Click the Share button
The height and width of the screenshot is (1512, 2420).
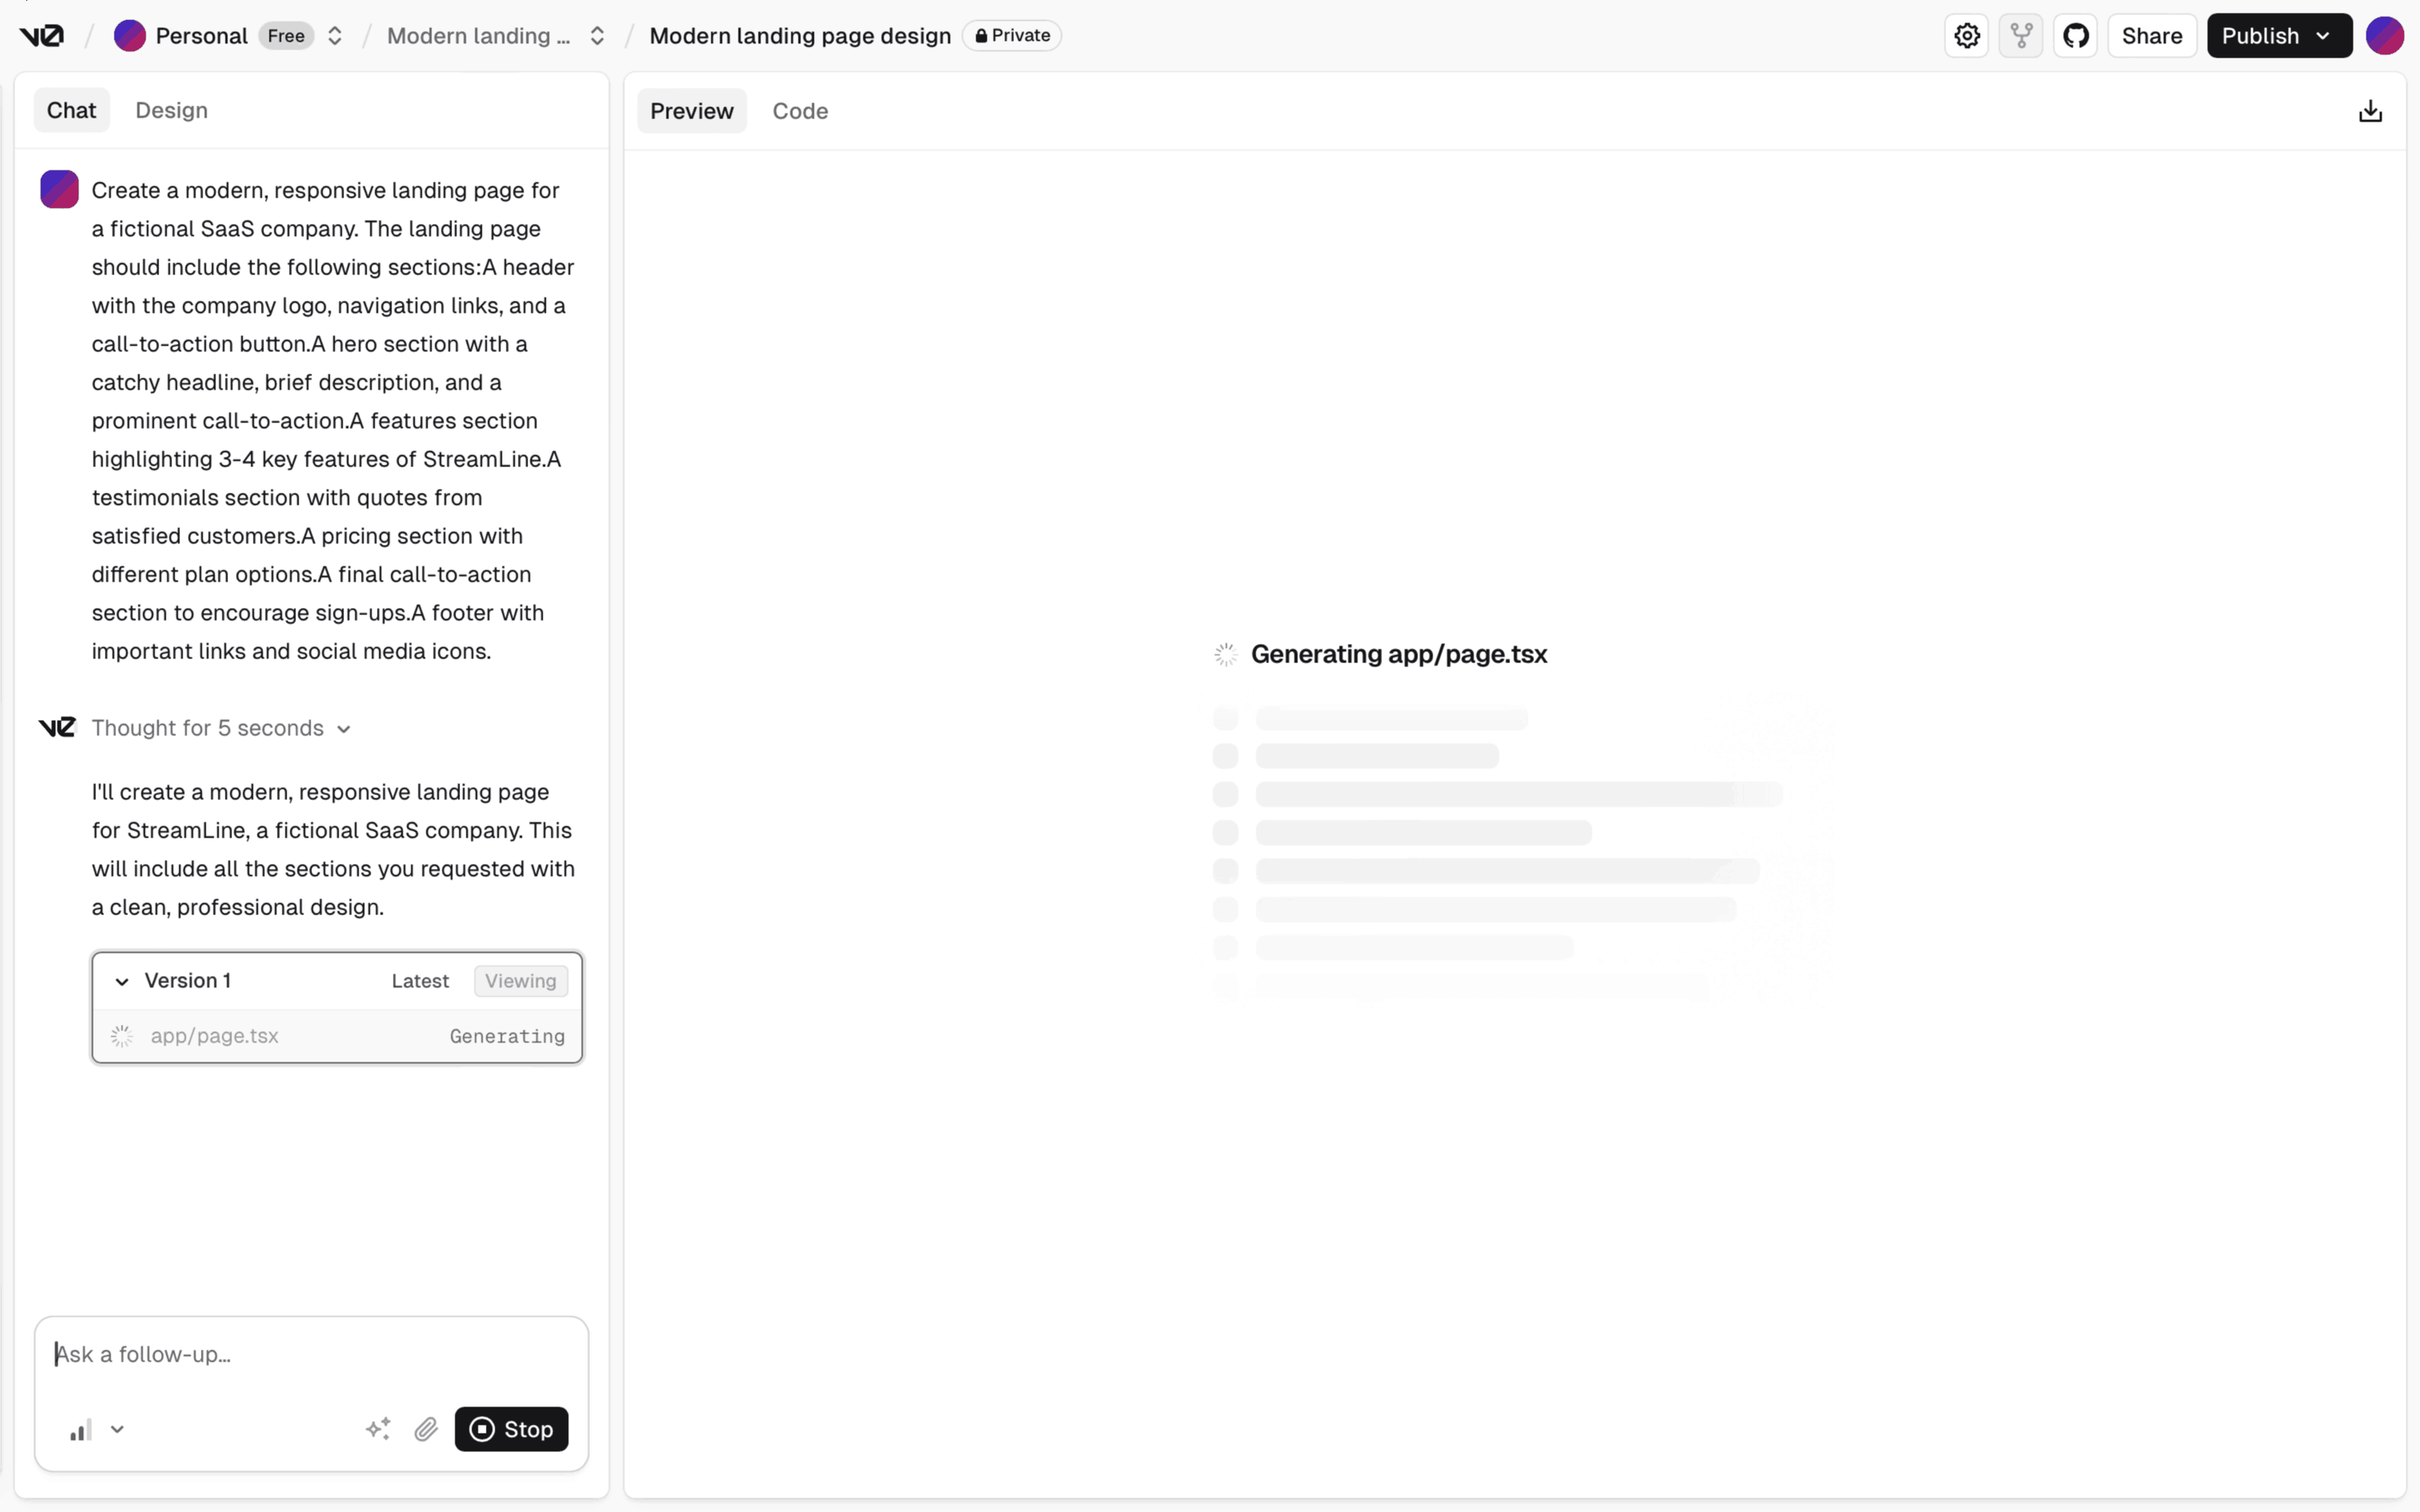click(2152, 35)
